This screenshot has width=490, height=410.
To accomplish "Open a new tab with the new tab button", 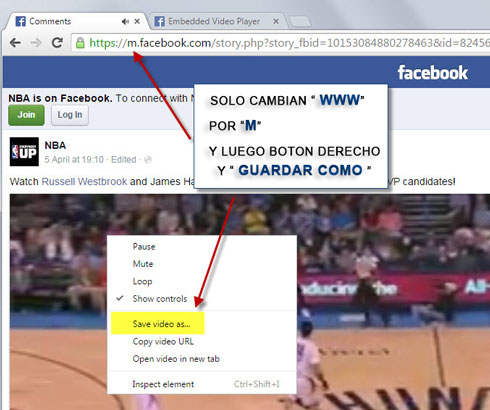I will pos(300,21).
